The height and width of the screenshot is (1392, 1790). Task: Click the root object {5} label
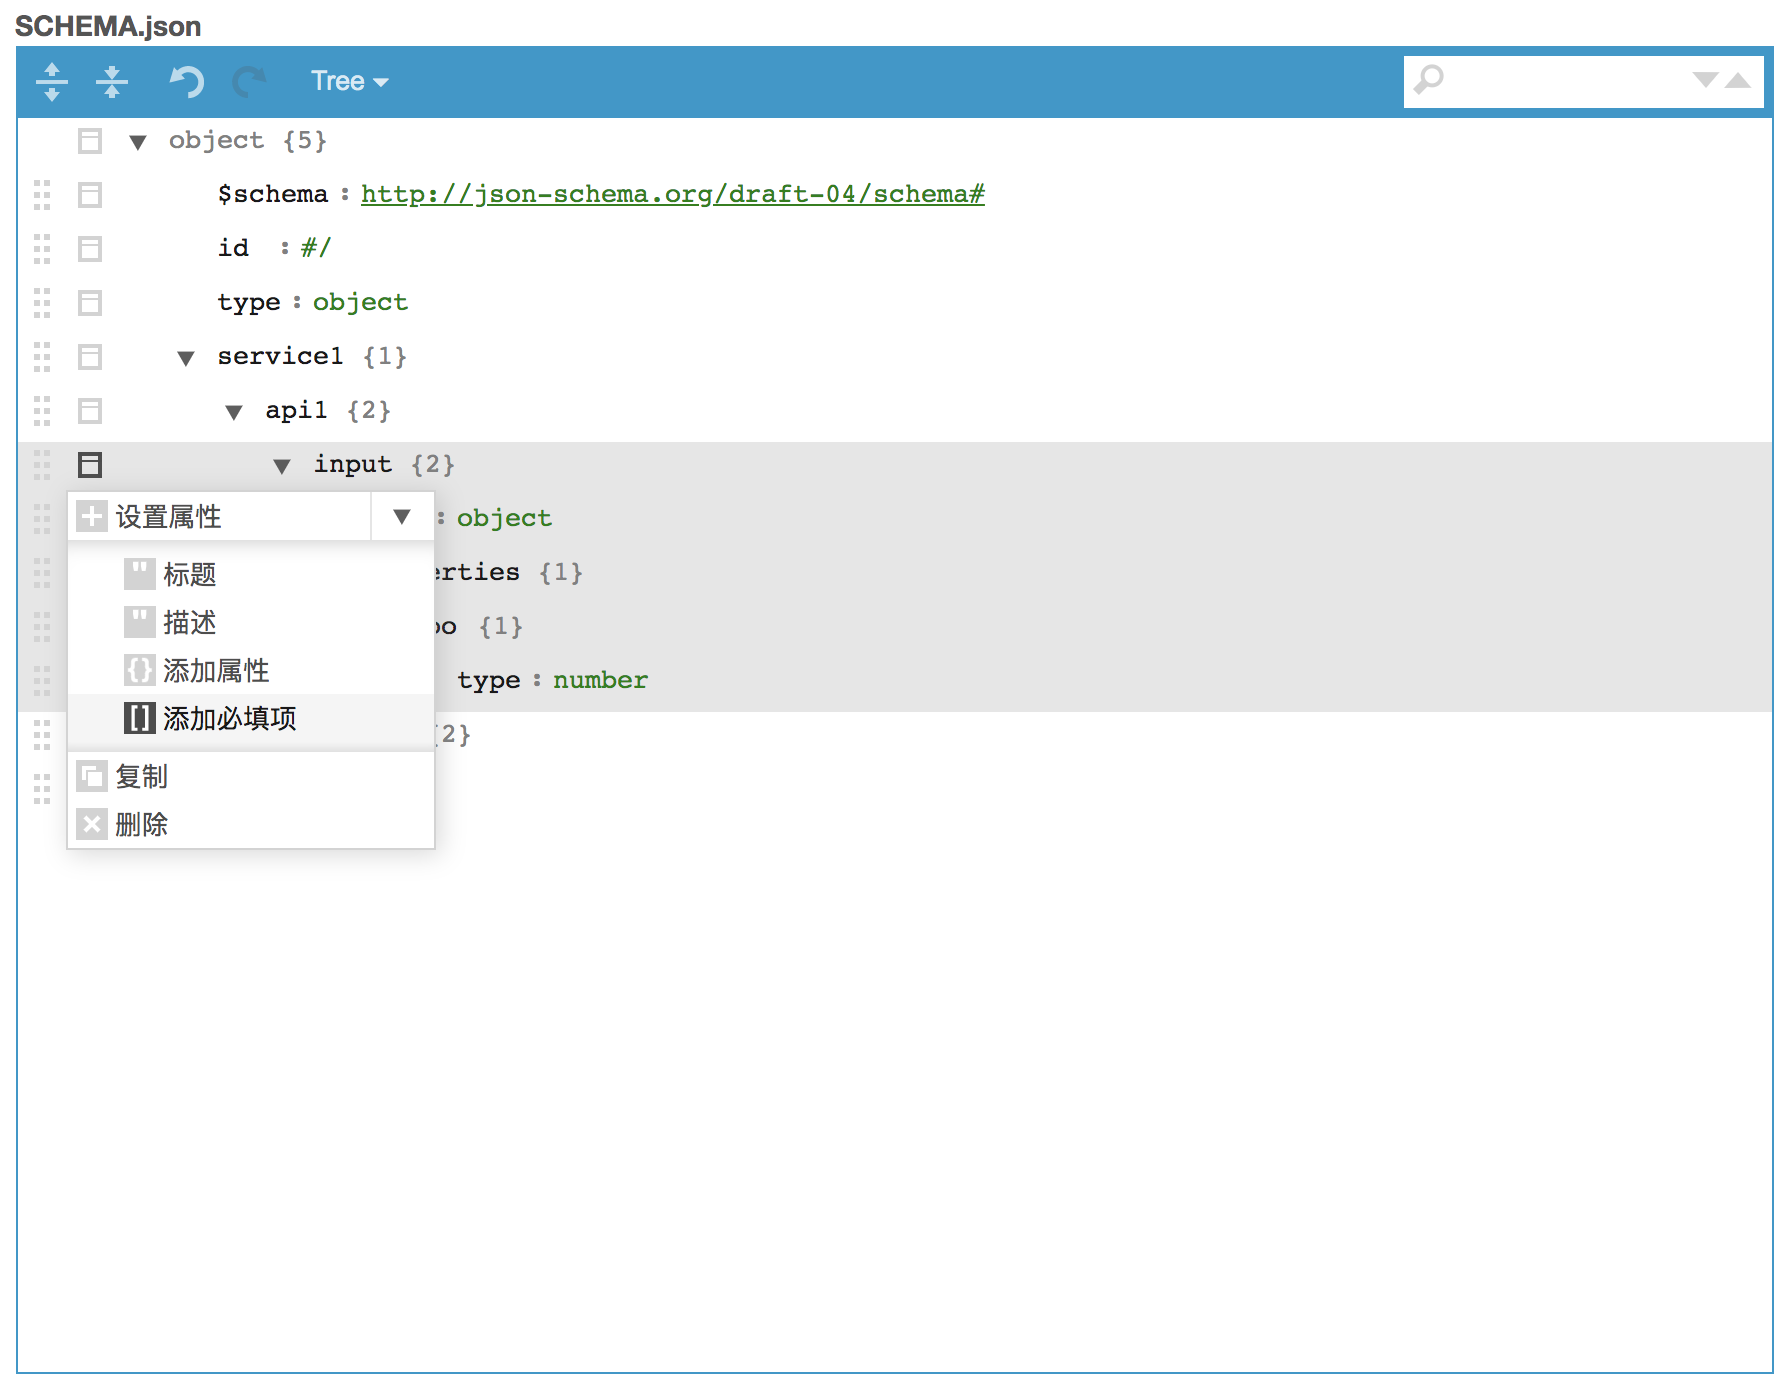point(248,140)
